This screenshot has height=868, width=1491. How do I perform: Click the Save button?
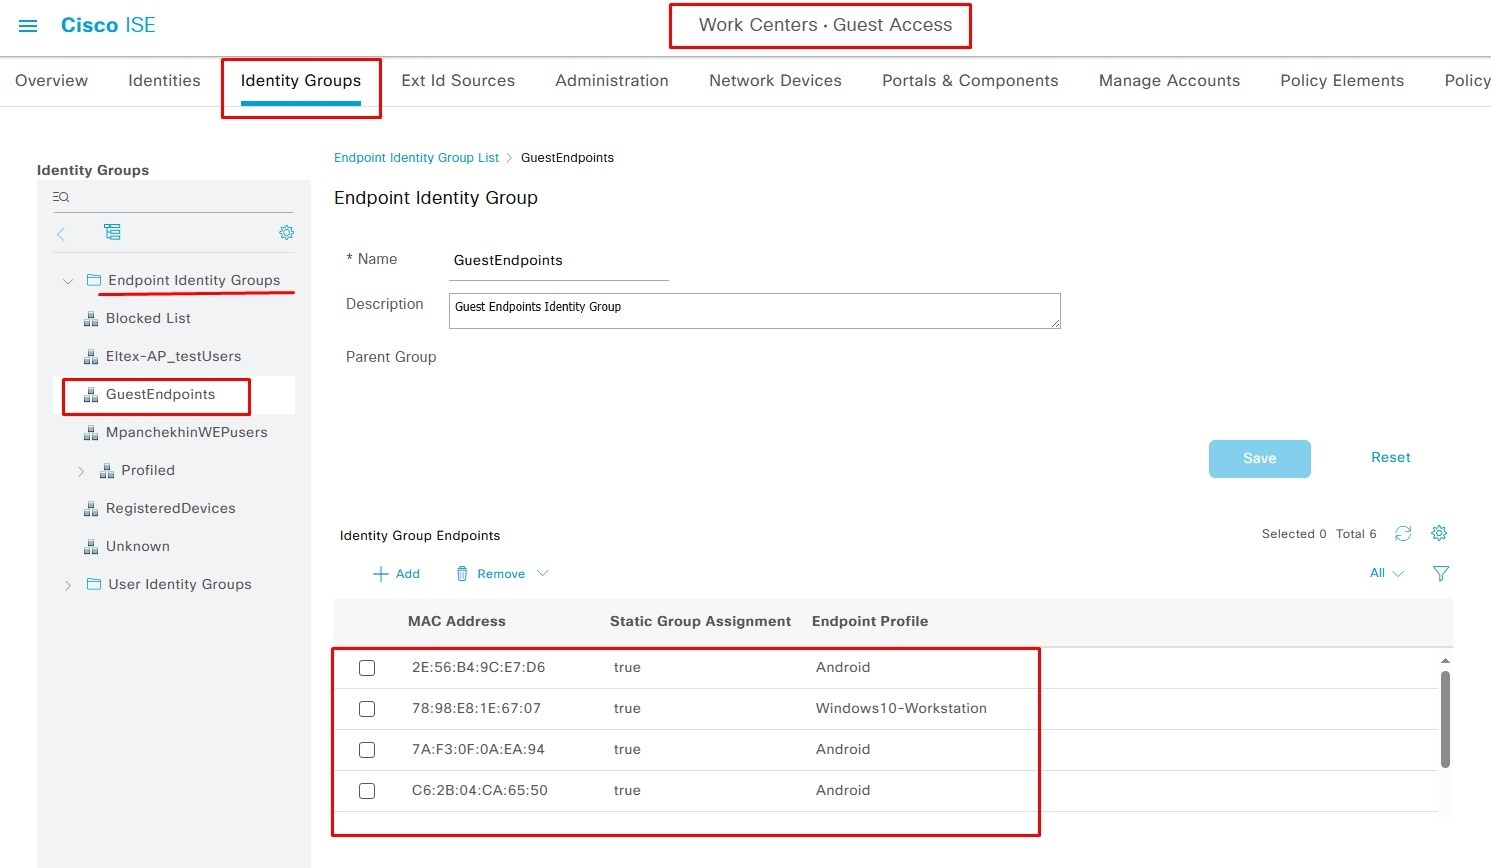click(1259, 458)
